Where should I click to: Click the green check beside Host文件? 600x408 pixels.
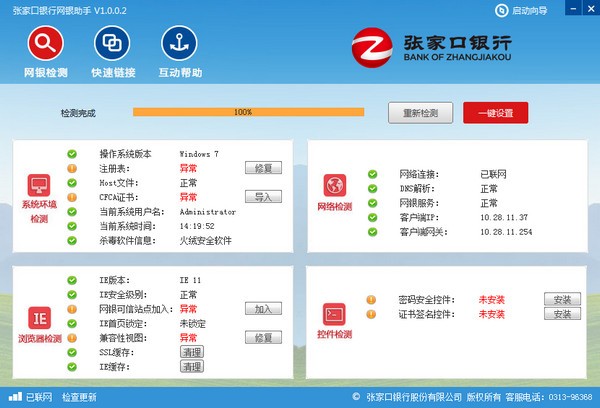pos(72,183)
